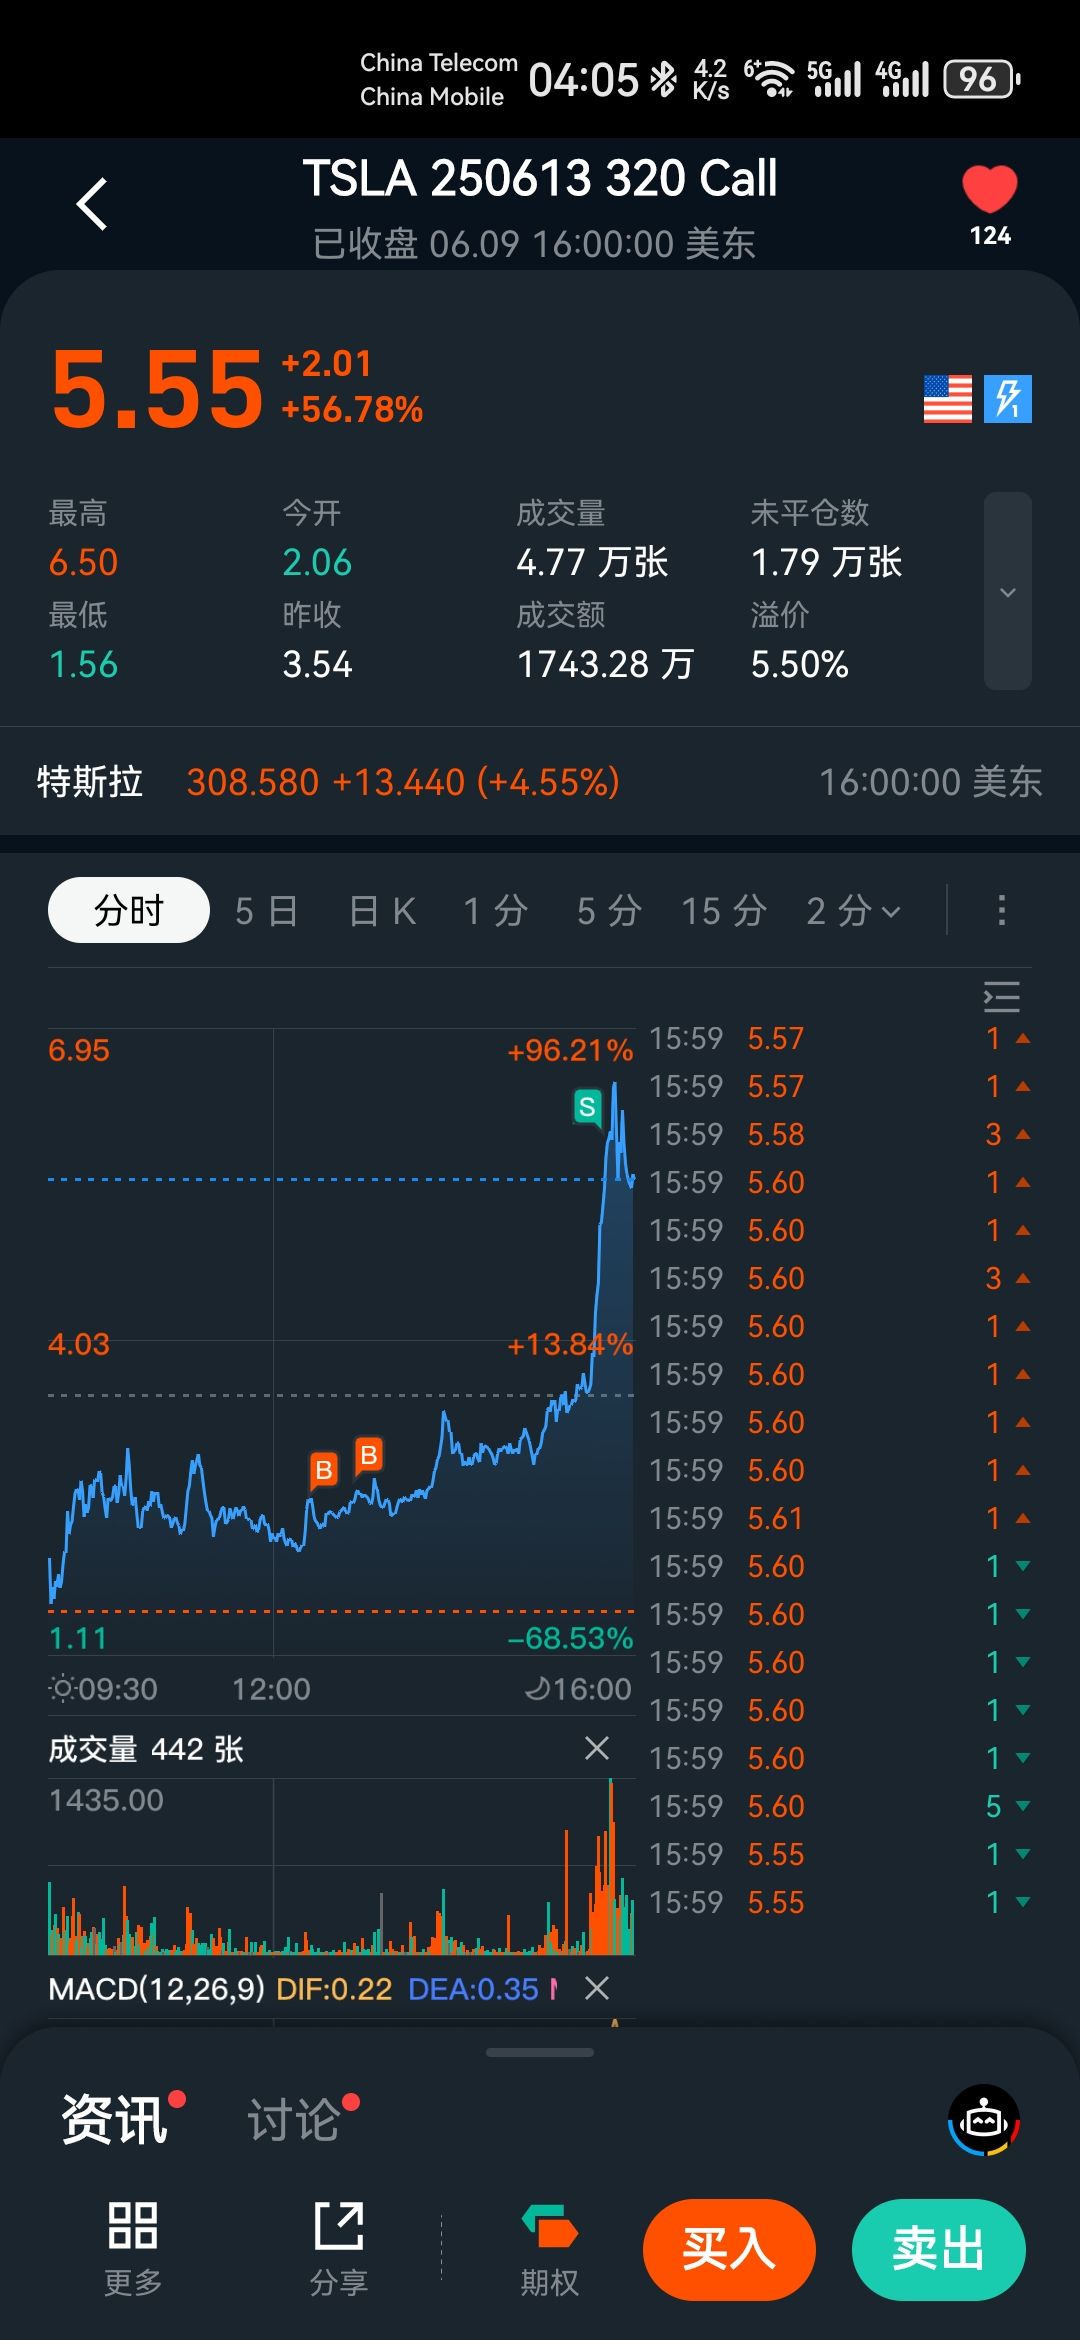Viewport: 1080px width, 2340px height.
Task: Tap the AI assistant robot icon
Action: pyautogui.click(x=984, y=2120)
